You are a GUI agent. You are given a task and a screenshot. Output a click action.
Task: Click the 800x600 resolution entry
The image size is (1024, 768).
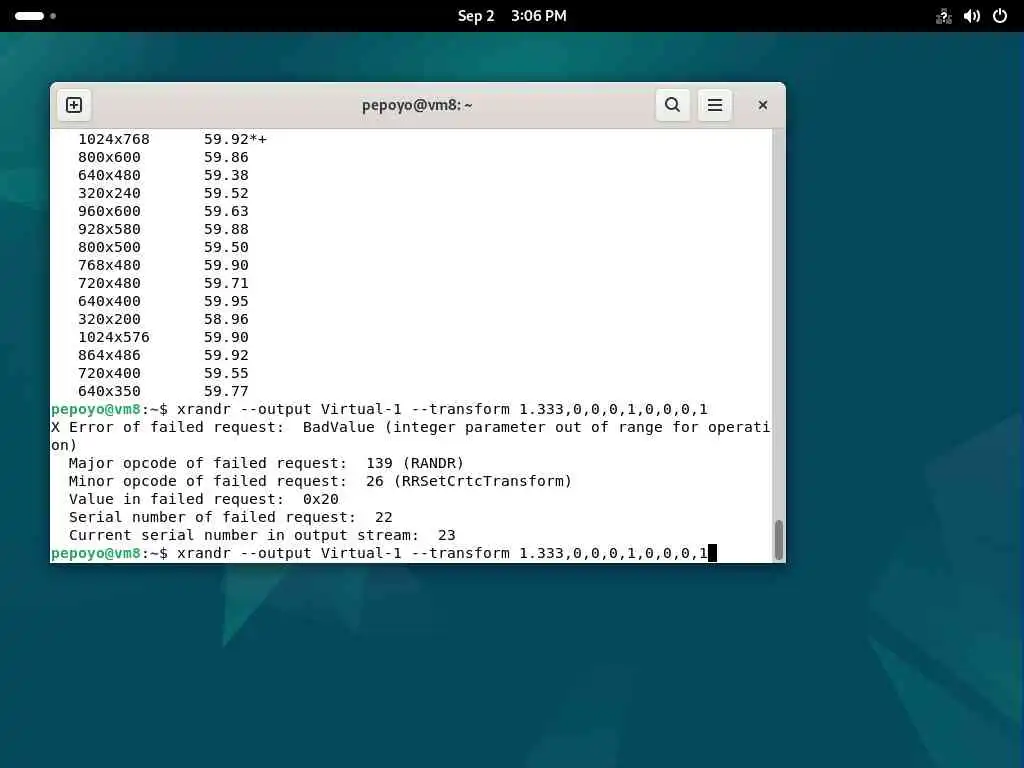(x=109, y=157)
